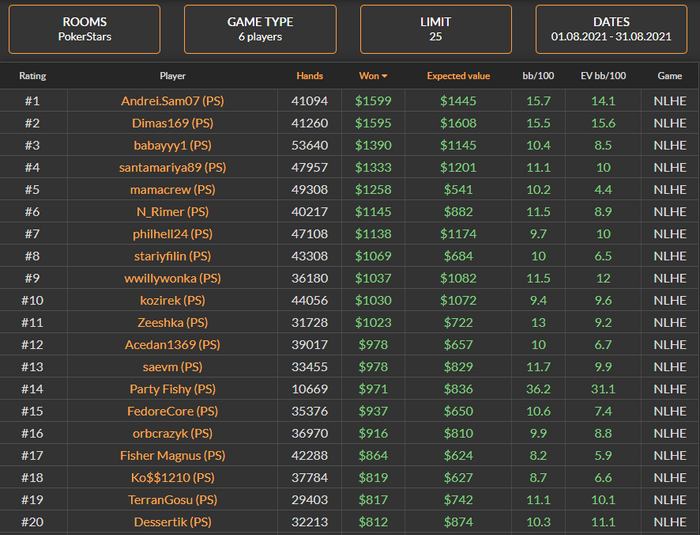This screenshot has height=535, width=700.
Task: View Party Fishy (PS) player stats
Action: click(x=172, y=389)
